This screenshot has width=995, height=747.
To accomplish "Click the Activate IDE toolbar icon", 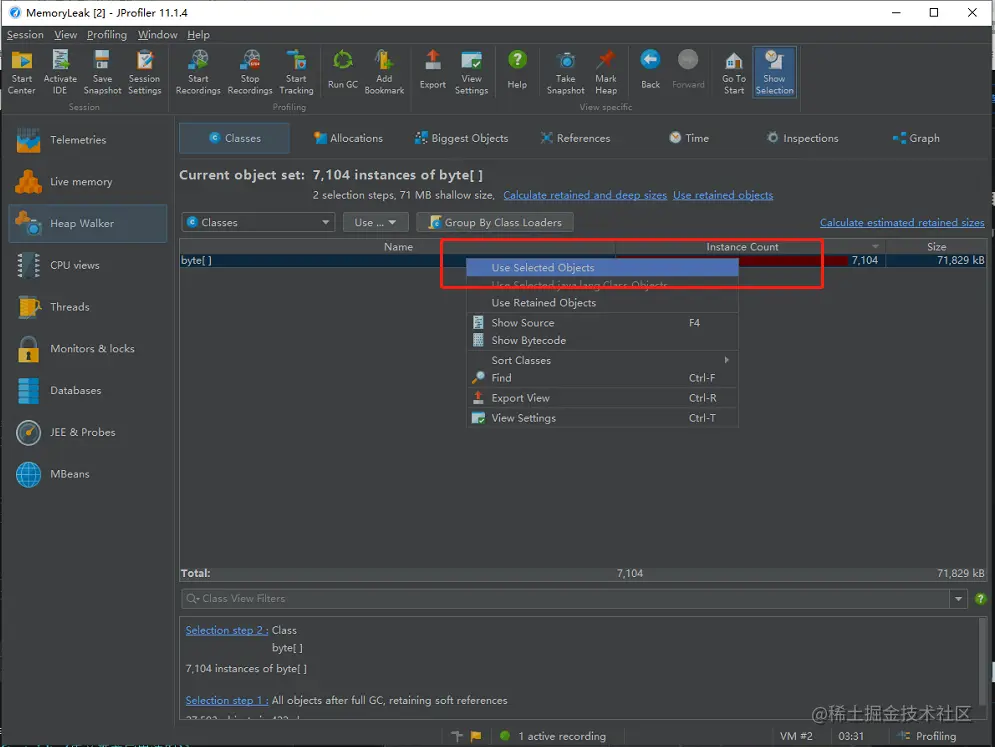I will (60, 72).
